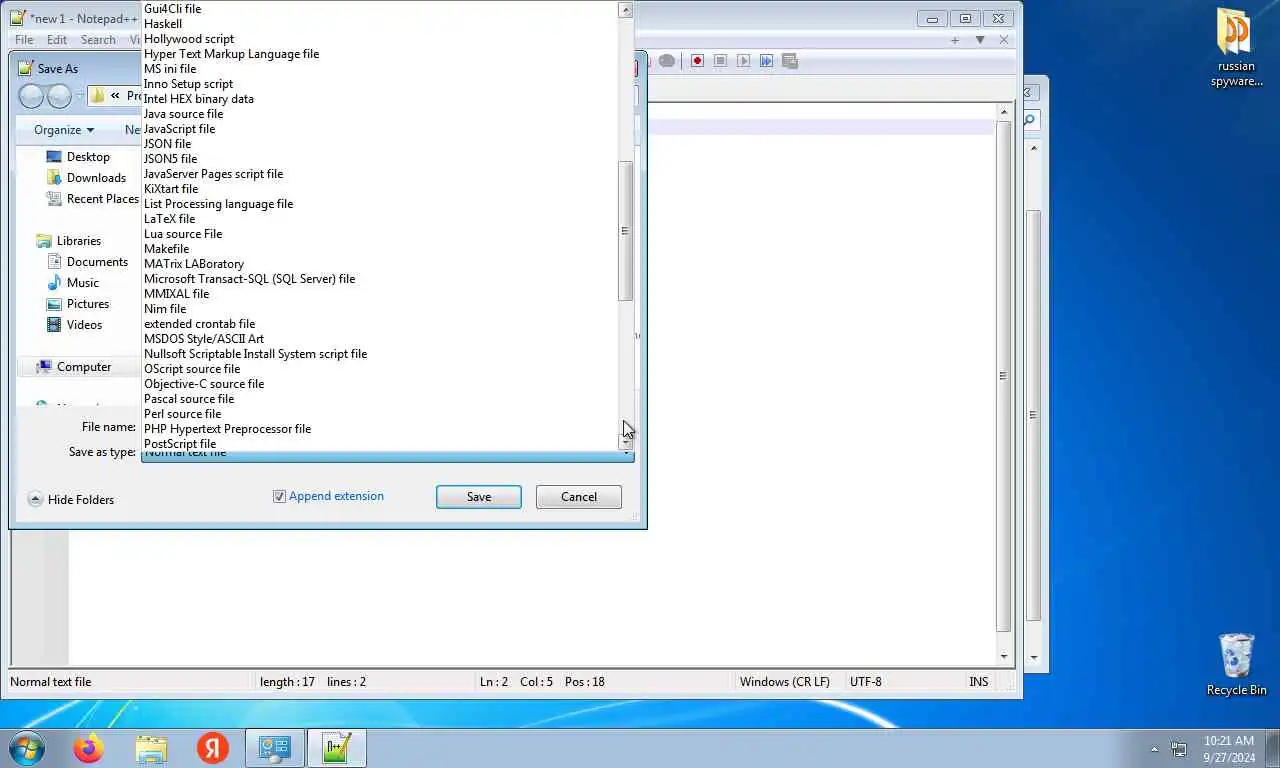Open the Organize dropdown in Save As

point(64,130)
